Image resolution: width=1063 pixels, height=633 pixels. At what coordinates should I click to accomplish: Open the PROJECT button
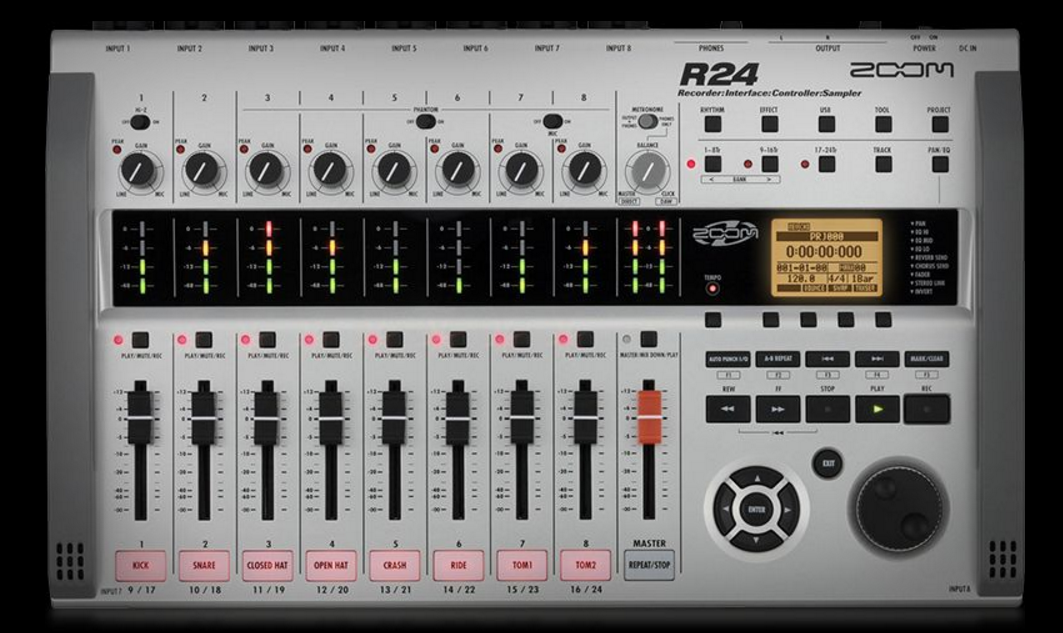click(x=940, y=124)
